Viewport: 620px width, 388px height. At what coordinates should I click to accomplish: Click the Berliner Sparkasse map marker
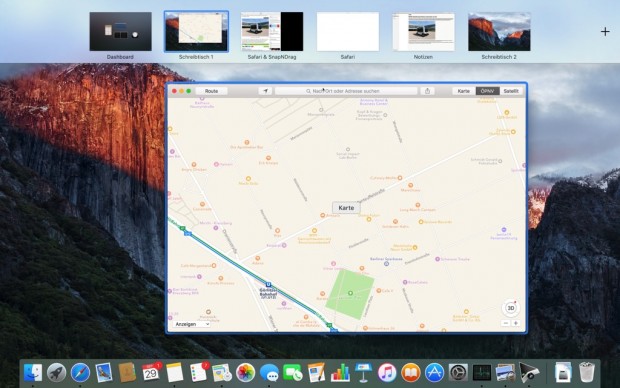tap(386, 263)
